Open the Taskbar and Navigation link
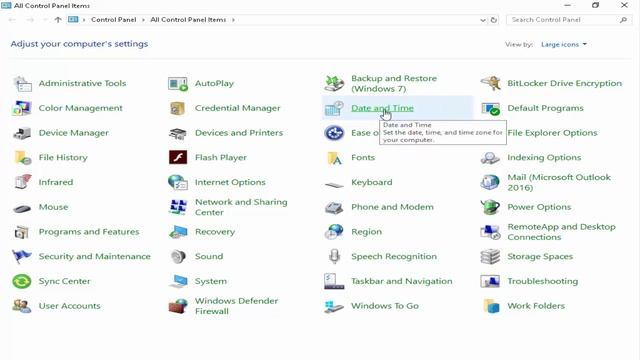Image resolution: width=640 pixels, height=360 pixels. [x=402, y=281]
